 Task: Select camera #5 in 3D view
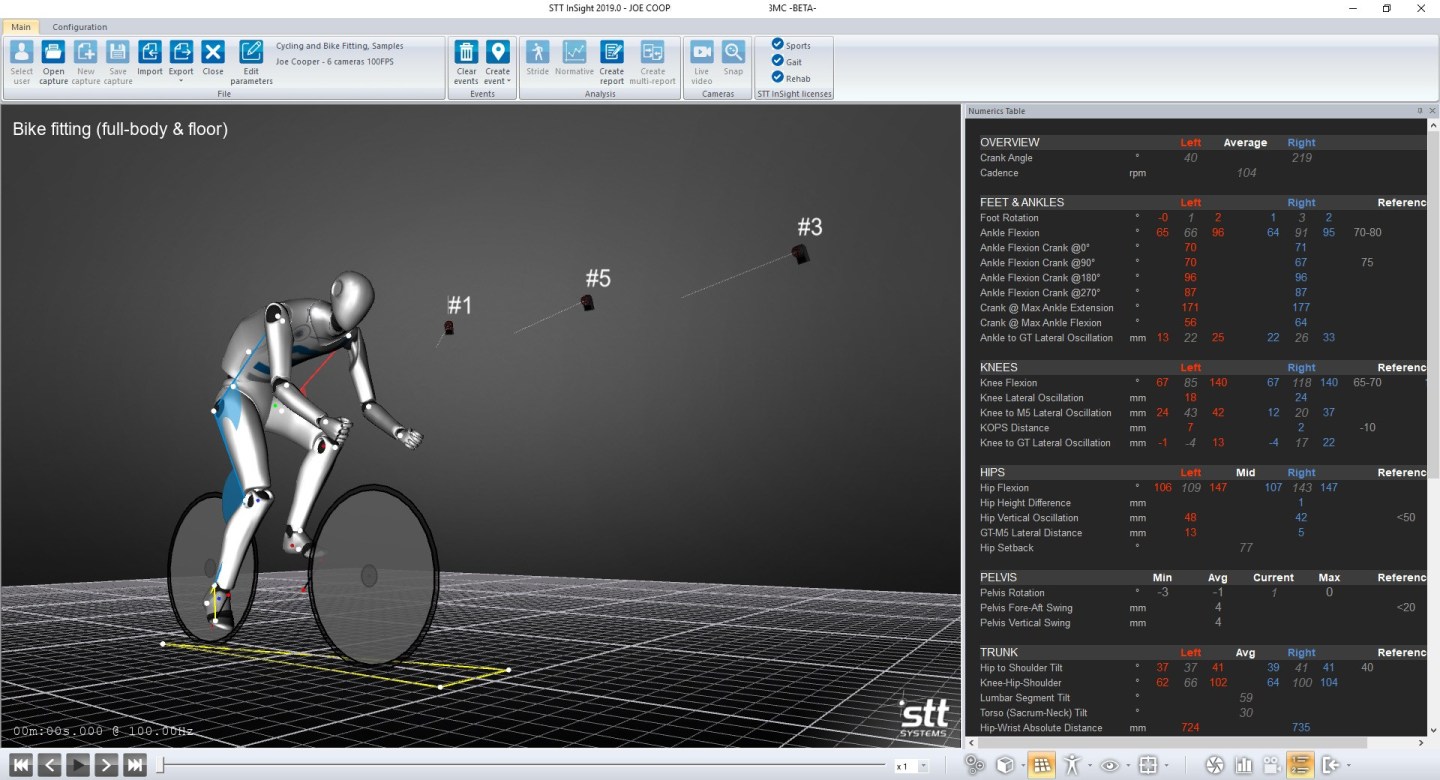coord(588,302)
